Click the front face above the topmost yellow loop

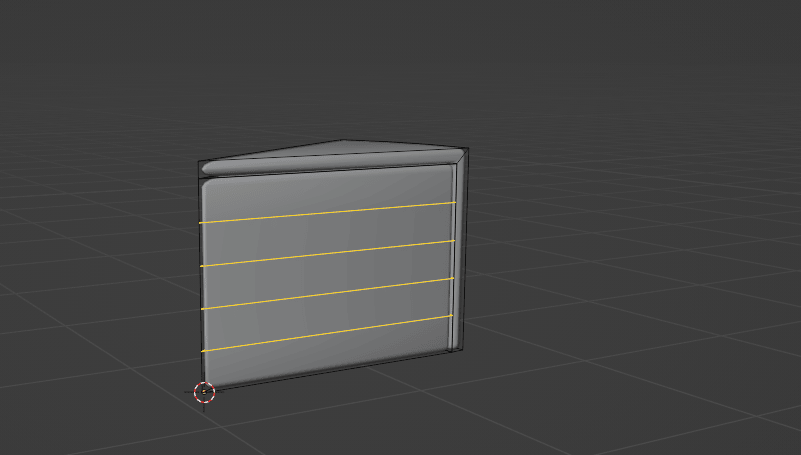point(328,192)
